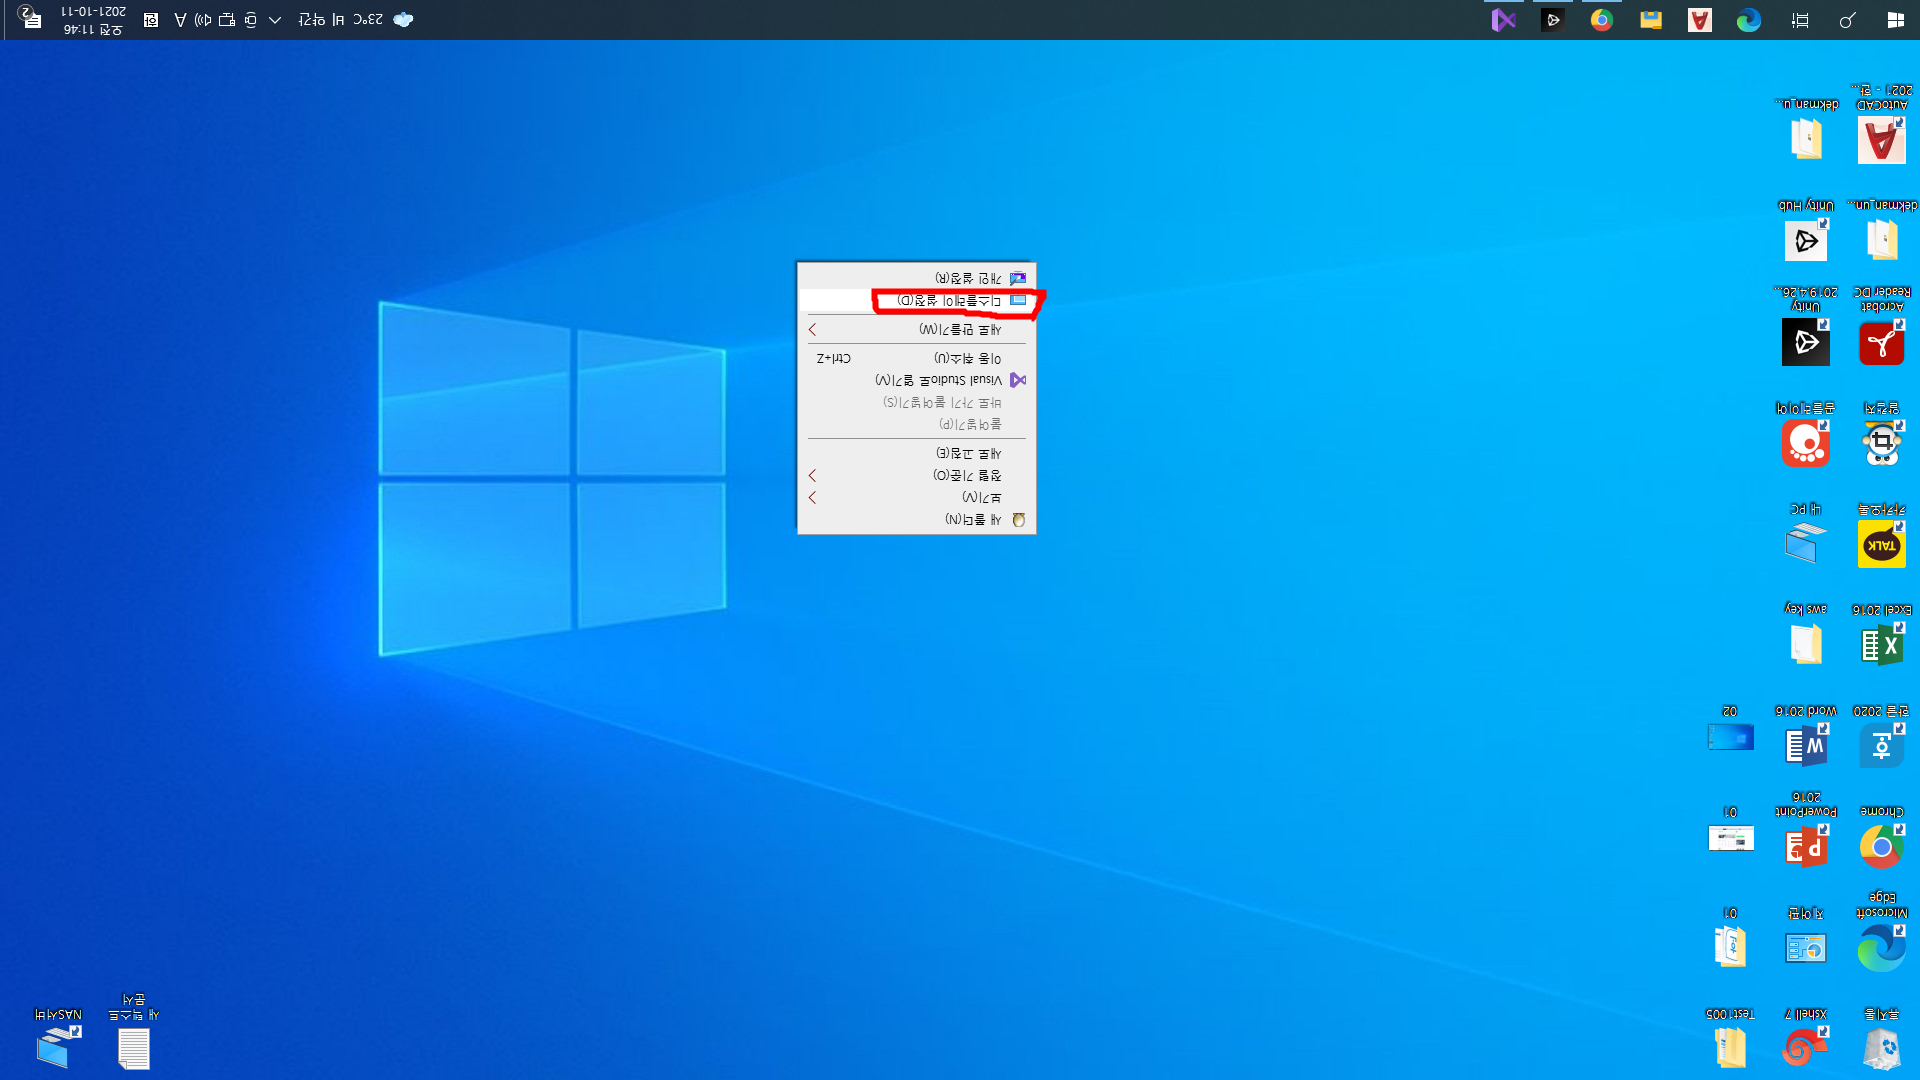Viewport: 1920px width, 1080px height.
Task: Select the 새 텍스트 문서 file icon
Action: [x=134, y=1032]
